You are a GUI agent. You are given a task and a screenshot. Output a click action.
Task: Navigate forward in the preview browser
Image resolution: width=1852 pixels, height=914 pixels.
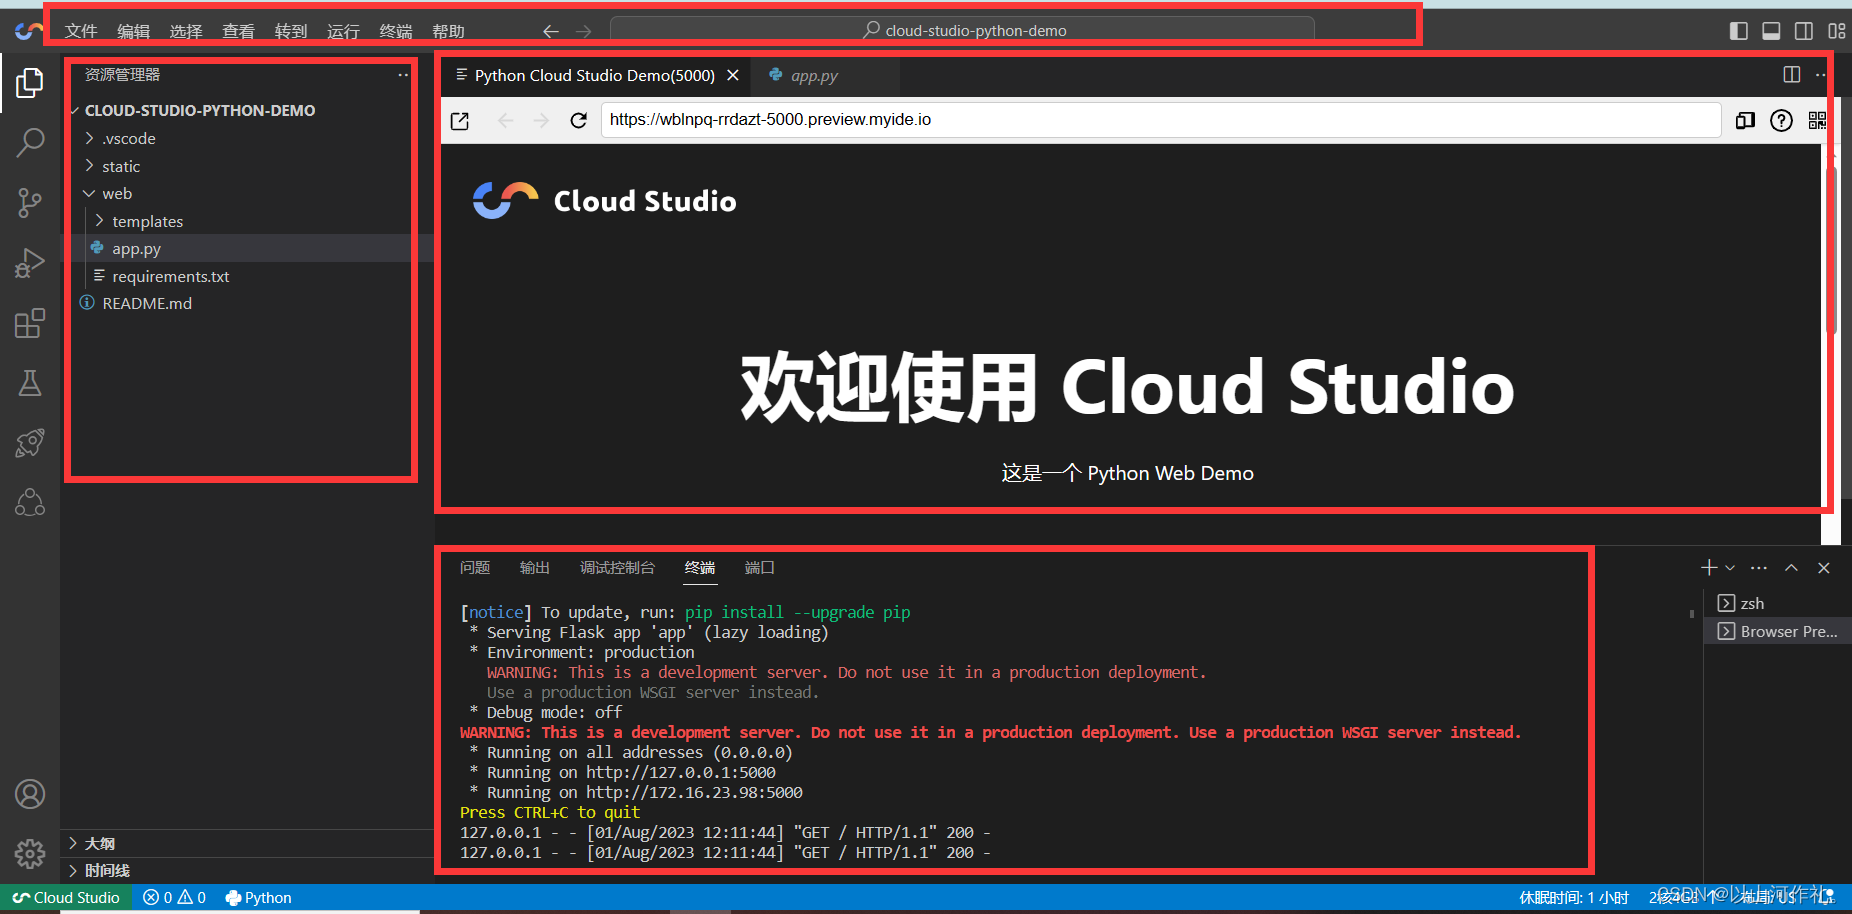pos(541,121)
